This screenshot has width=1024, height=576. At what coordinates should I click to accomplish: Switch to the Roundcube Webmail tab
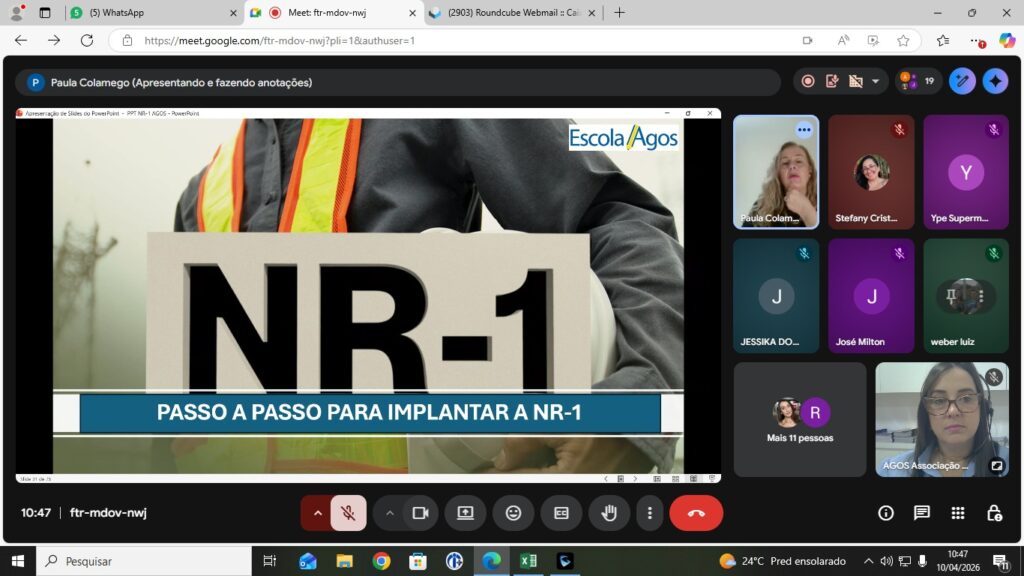pos(510,13)
